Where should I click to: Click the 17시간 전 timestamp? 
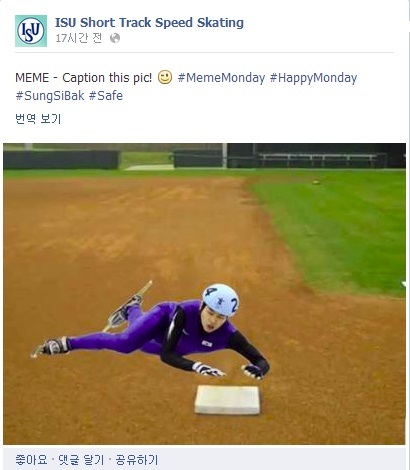pyautogui.click(x=78, y=38)
